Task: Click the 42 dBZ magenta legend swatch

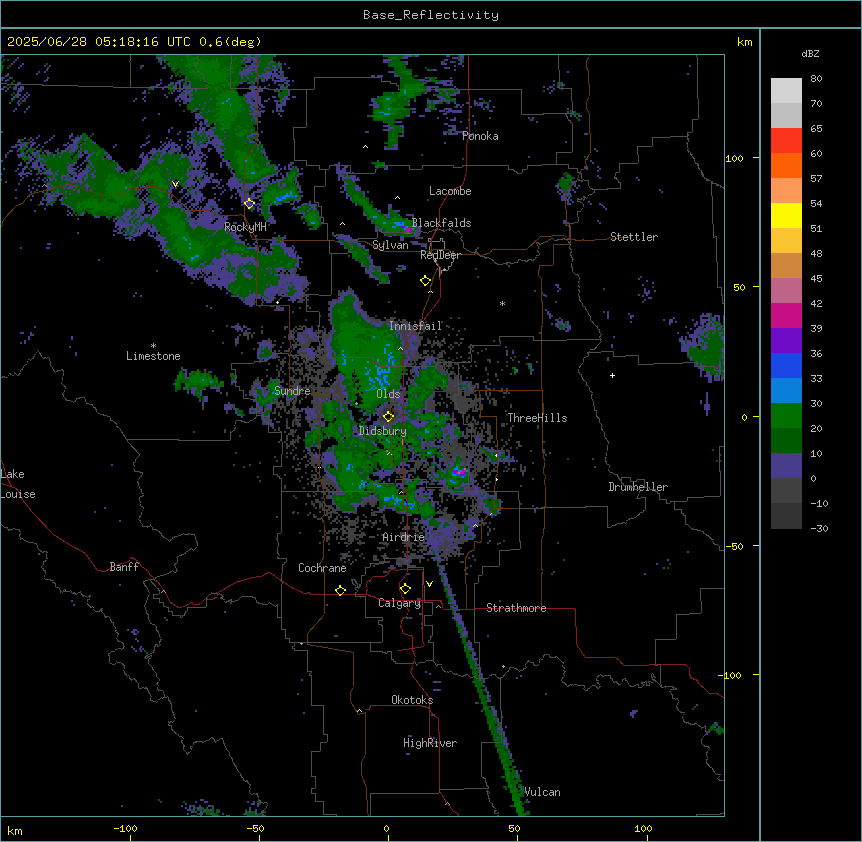Action: (x=786, y=315)
